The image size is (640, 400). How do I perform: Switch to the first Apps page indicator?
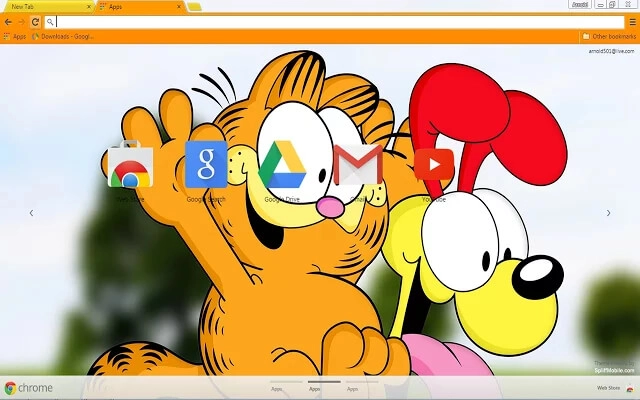pyautogui.click(x=286, y=386)
